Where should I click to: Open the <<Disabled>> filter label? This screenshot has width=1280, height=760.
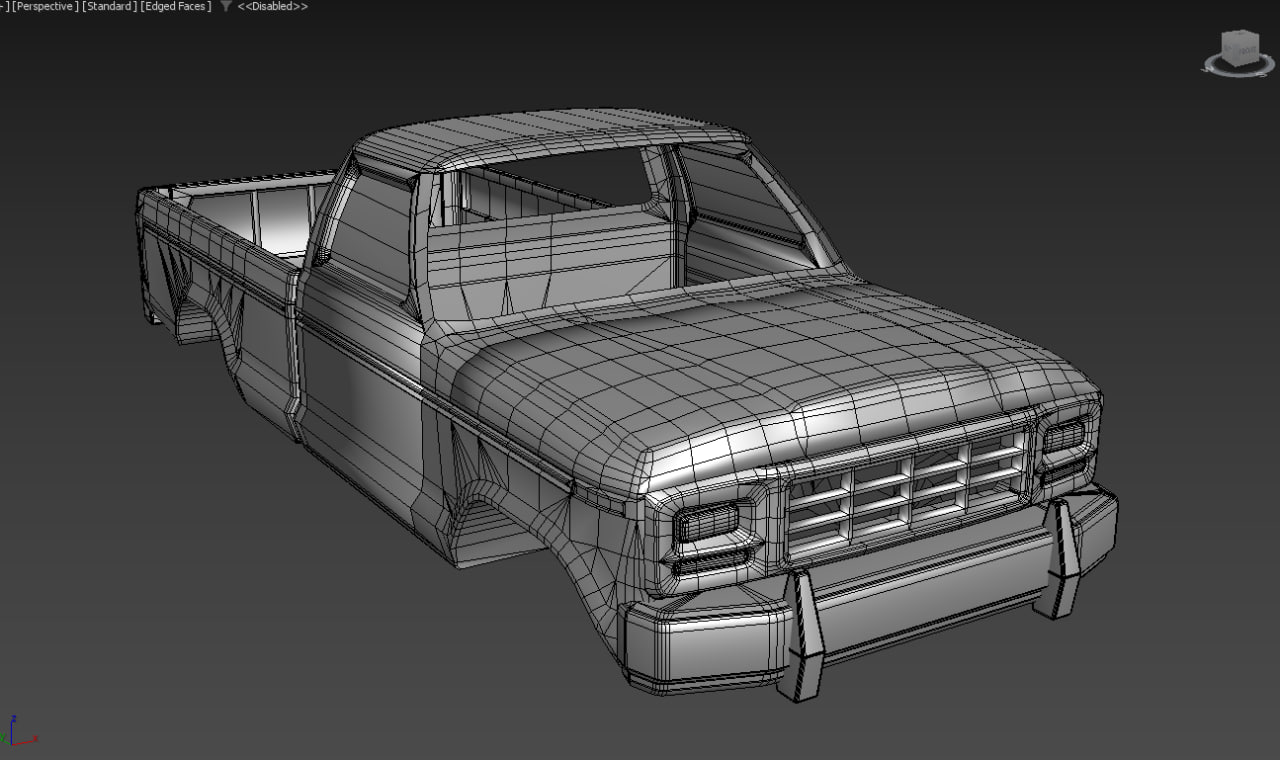(x=272, y=7)
